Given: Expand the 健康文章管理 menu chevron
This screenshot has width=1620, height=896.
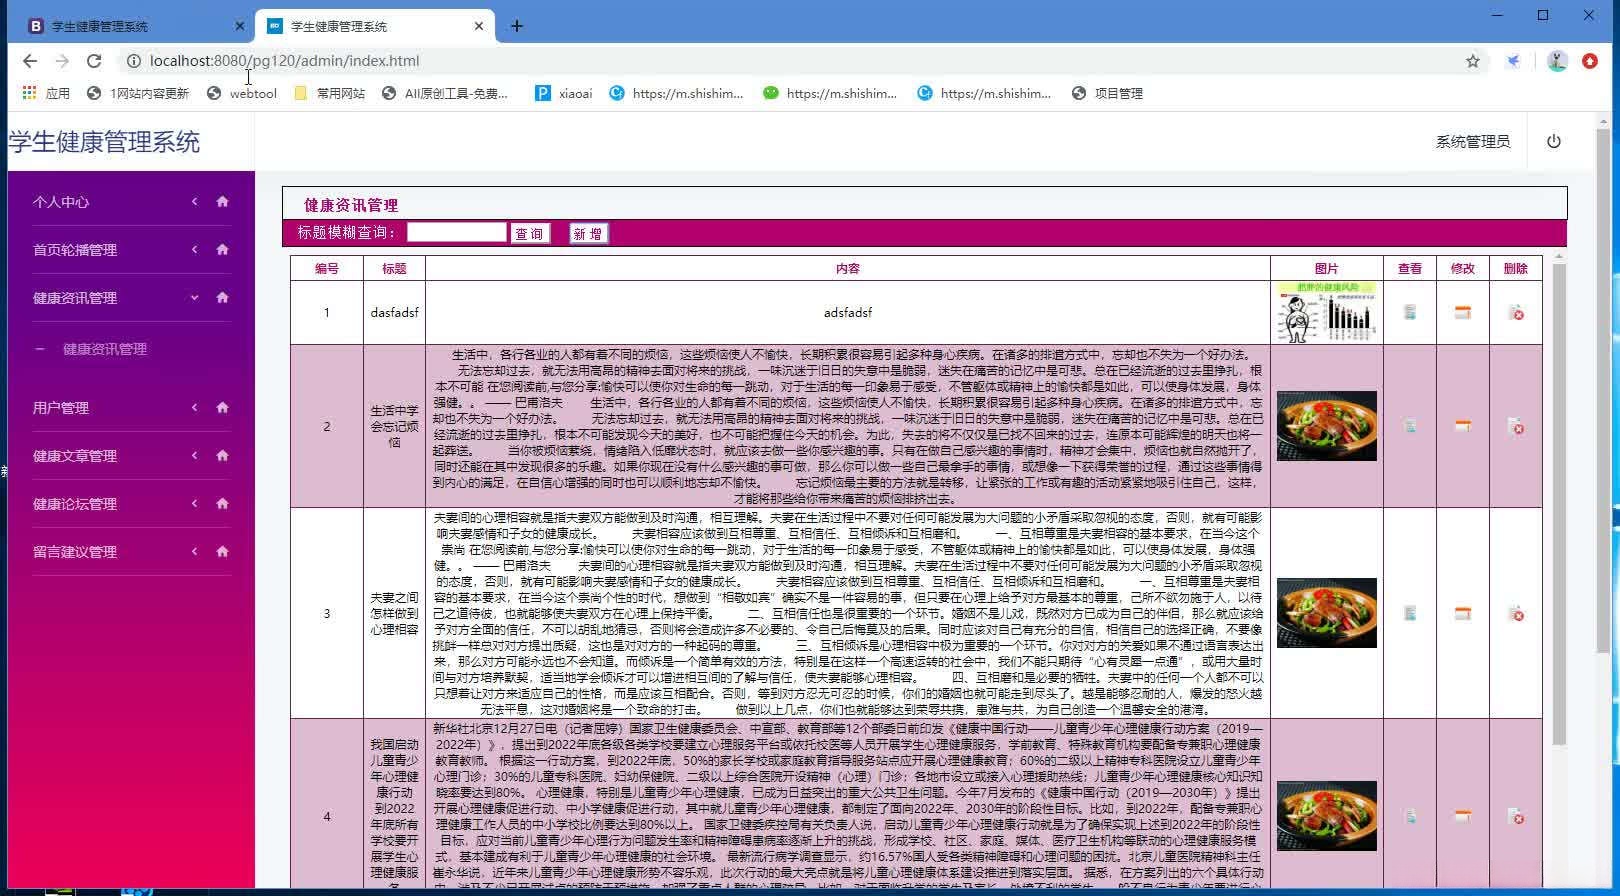Looking at the screenshot, I should [194, 455].
